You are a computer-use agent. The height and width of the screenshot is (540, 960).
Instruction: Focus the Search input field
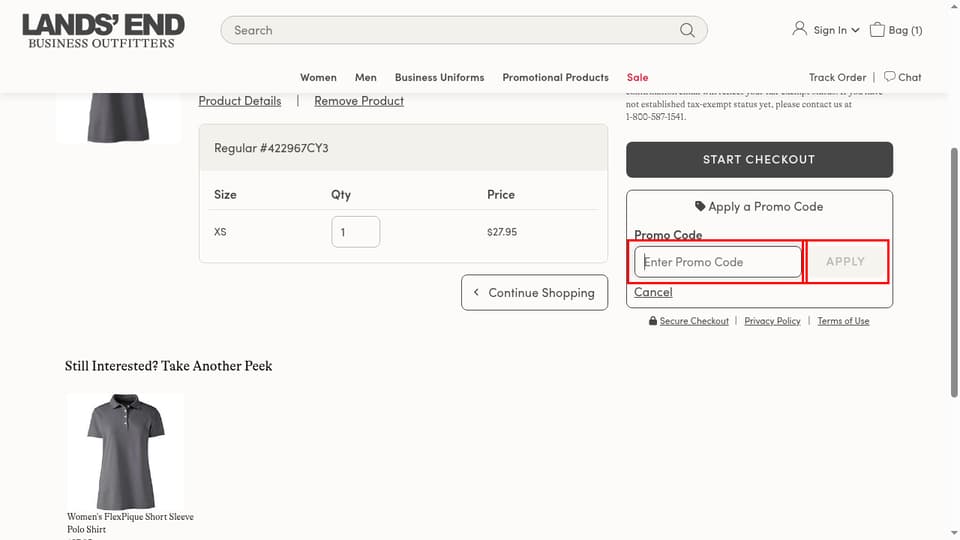[x=463, y=30]
